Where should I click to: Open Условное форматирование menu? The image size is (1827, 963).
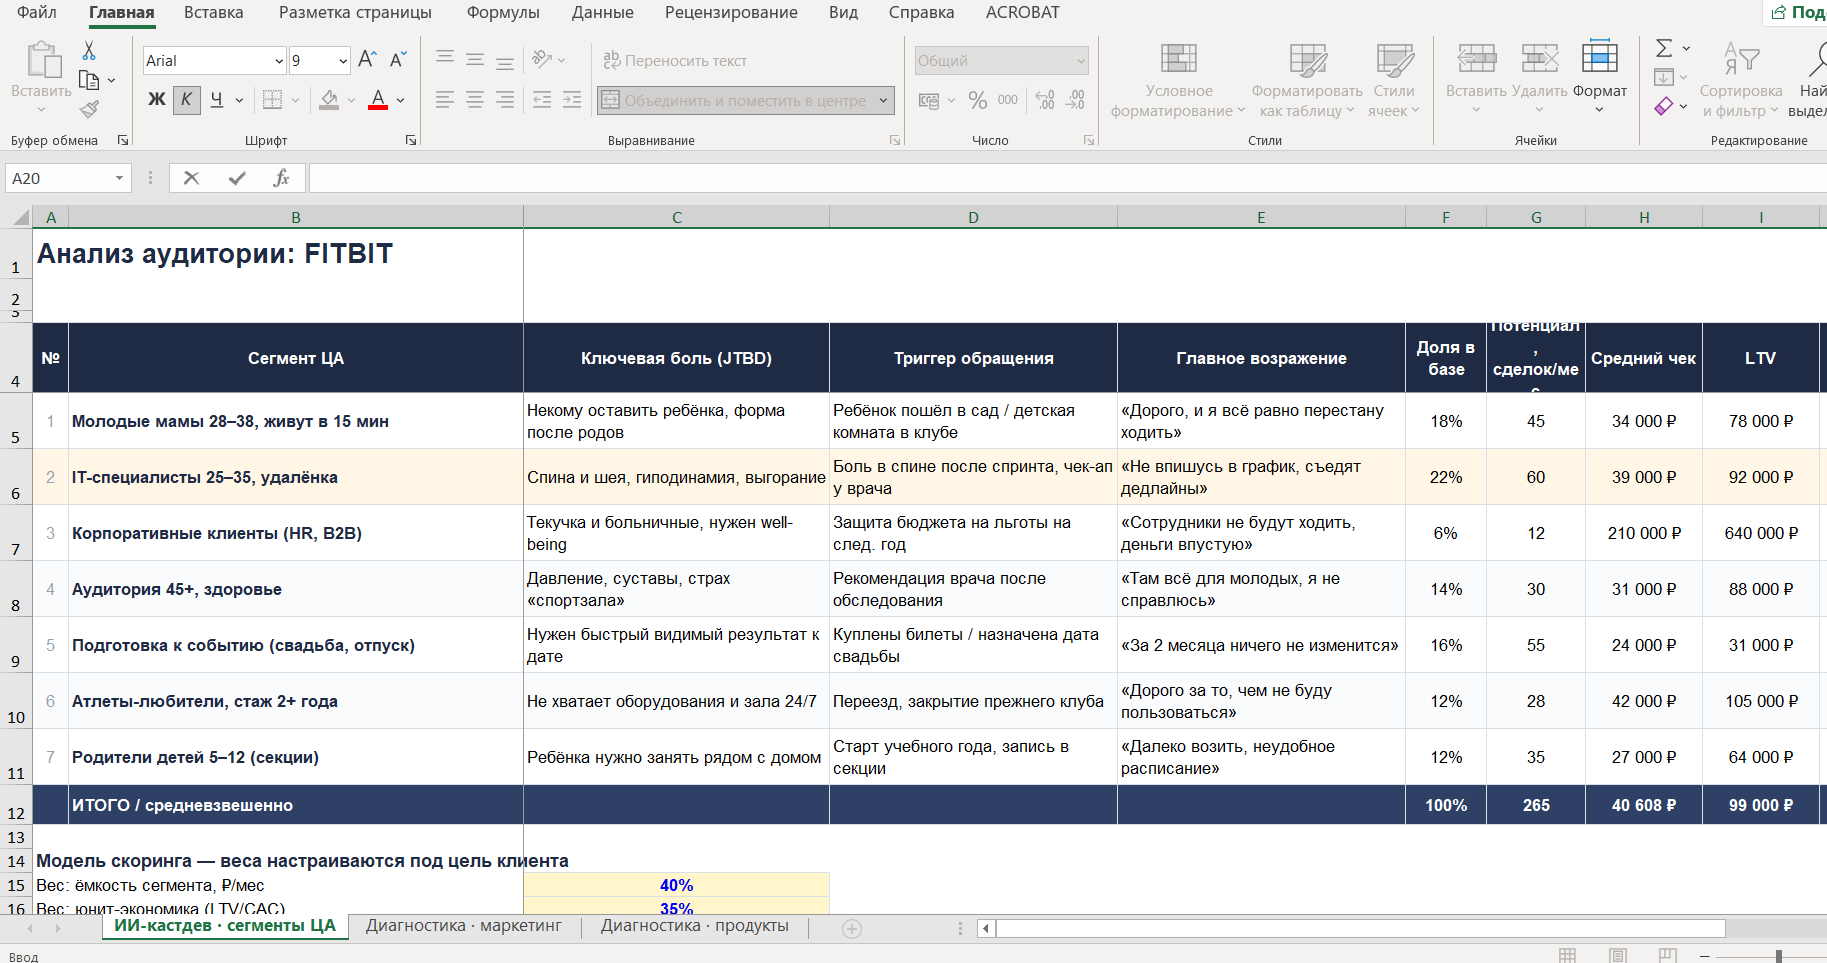(1179, 80)
